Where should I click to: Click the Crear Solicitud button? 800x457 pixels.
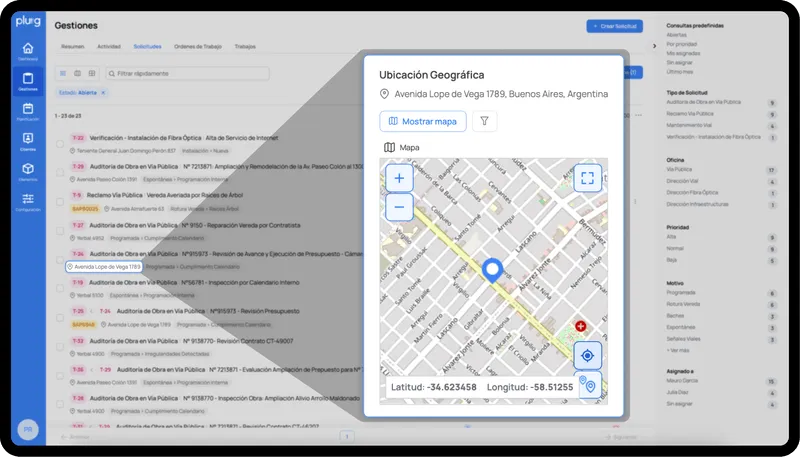614,26
